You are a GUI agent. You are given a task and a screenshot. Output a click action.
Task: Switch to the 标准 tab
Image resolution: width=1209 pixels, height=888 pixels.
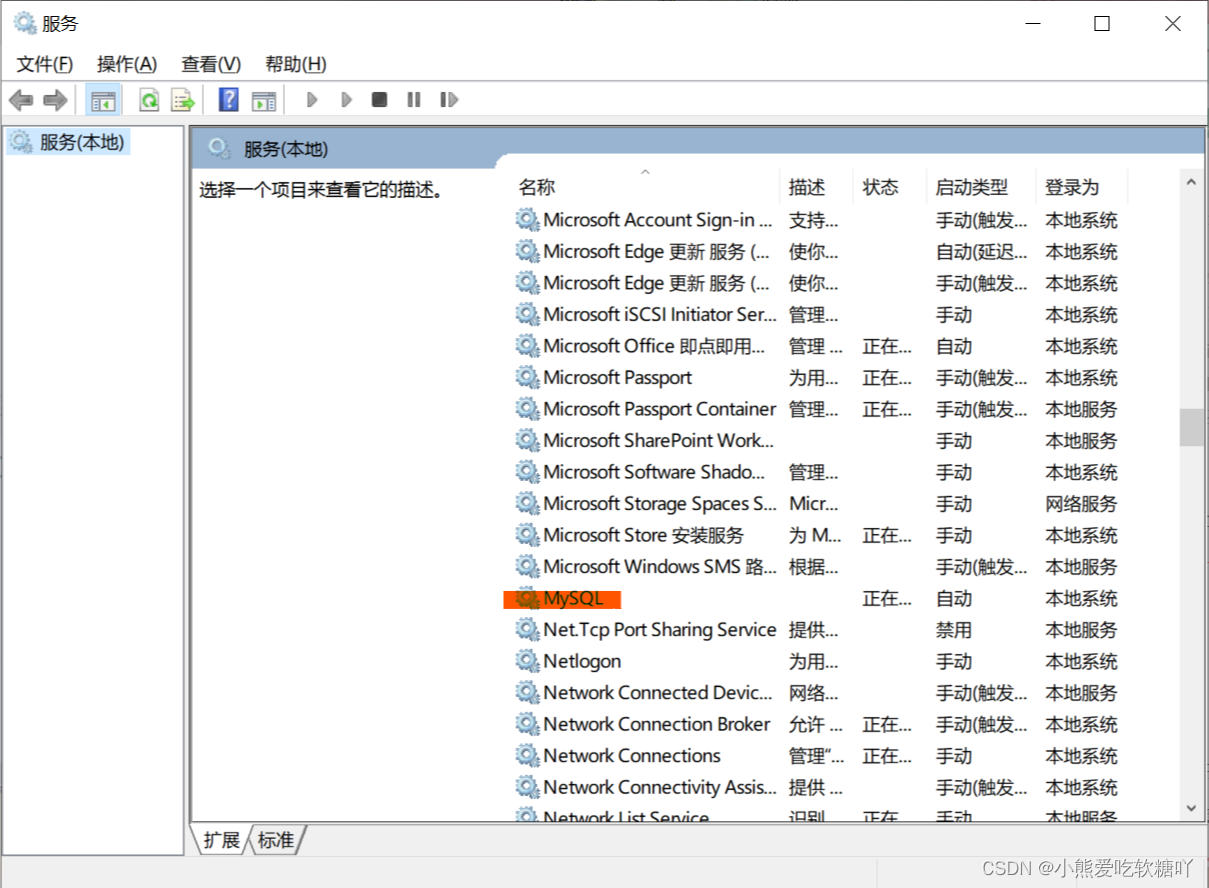276,840
